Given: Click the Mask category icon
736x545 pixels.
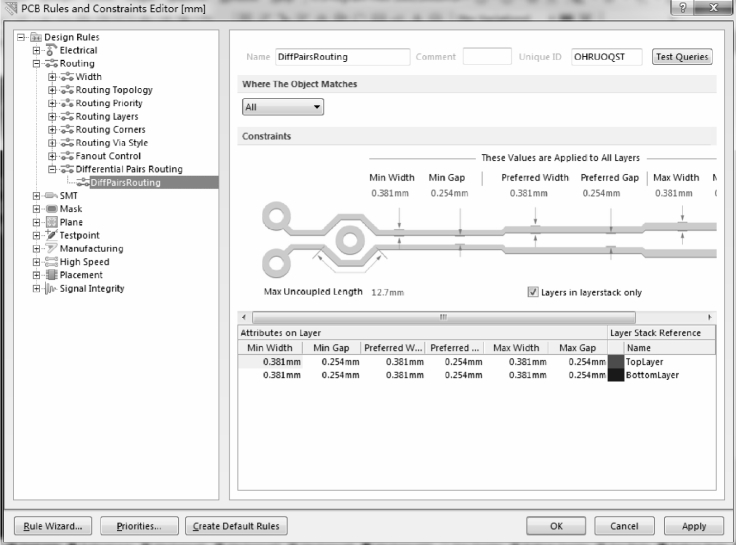Looking at the screenshot, I should (x=51, y=209).
